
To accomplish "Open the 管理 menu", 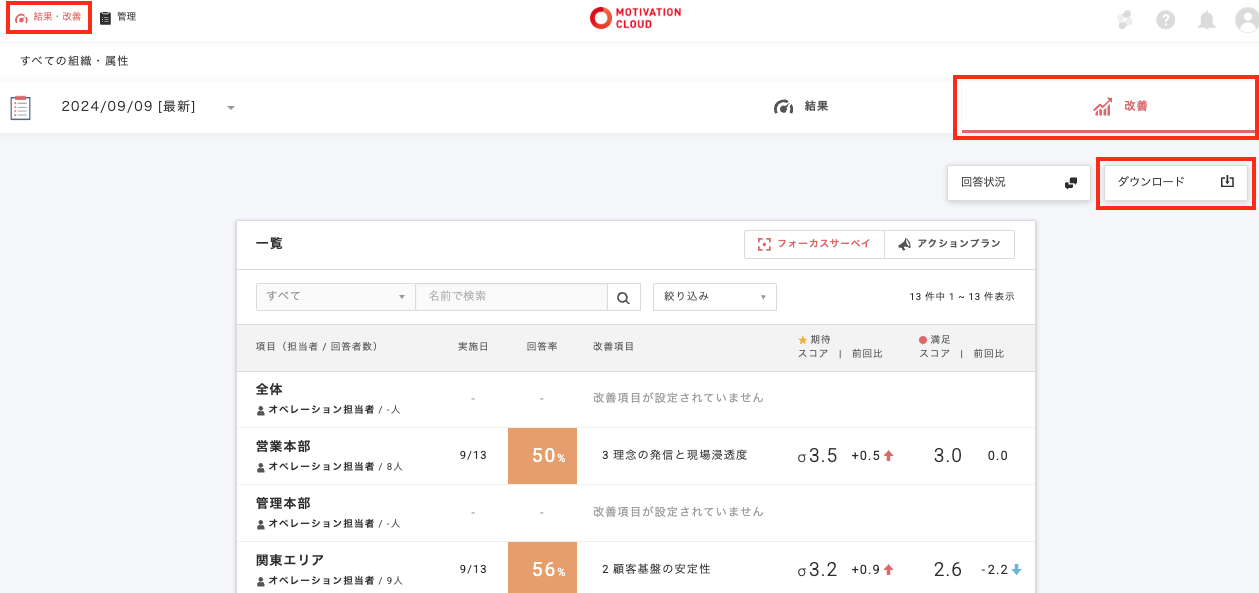I will (x=118, y=17).
